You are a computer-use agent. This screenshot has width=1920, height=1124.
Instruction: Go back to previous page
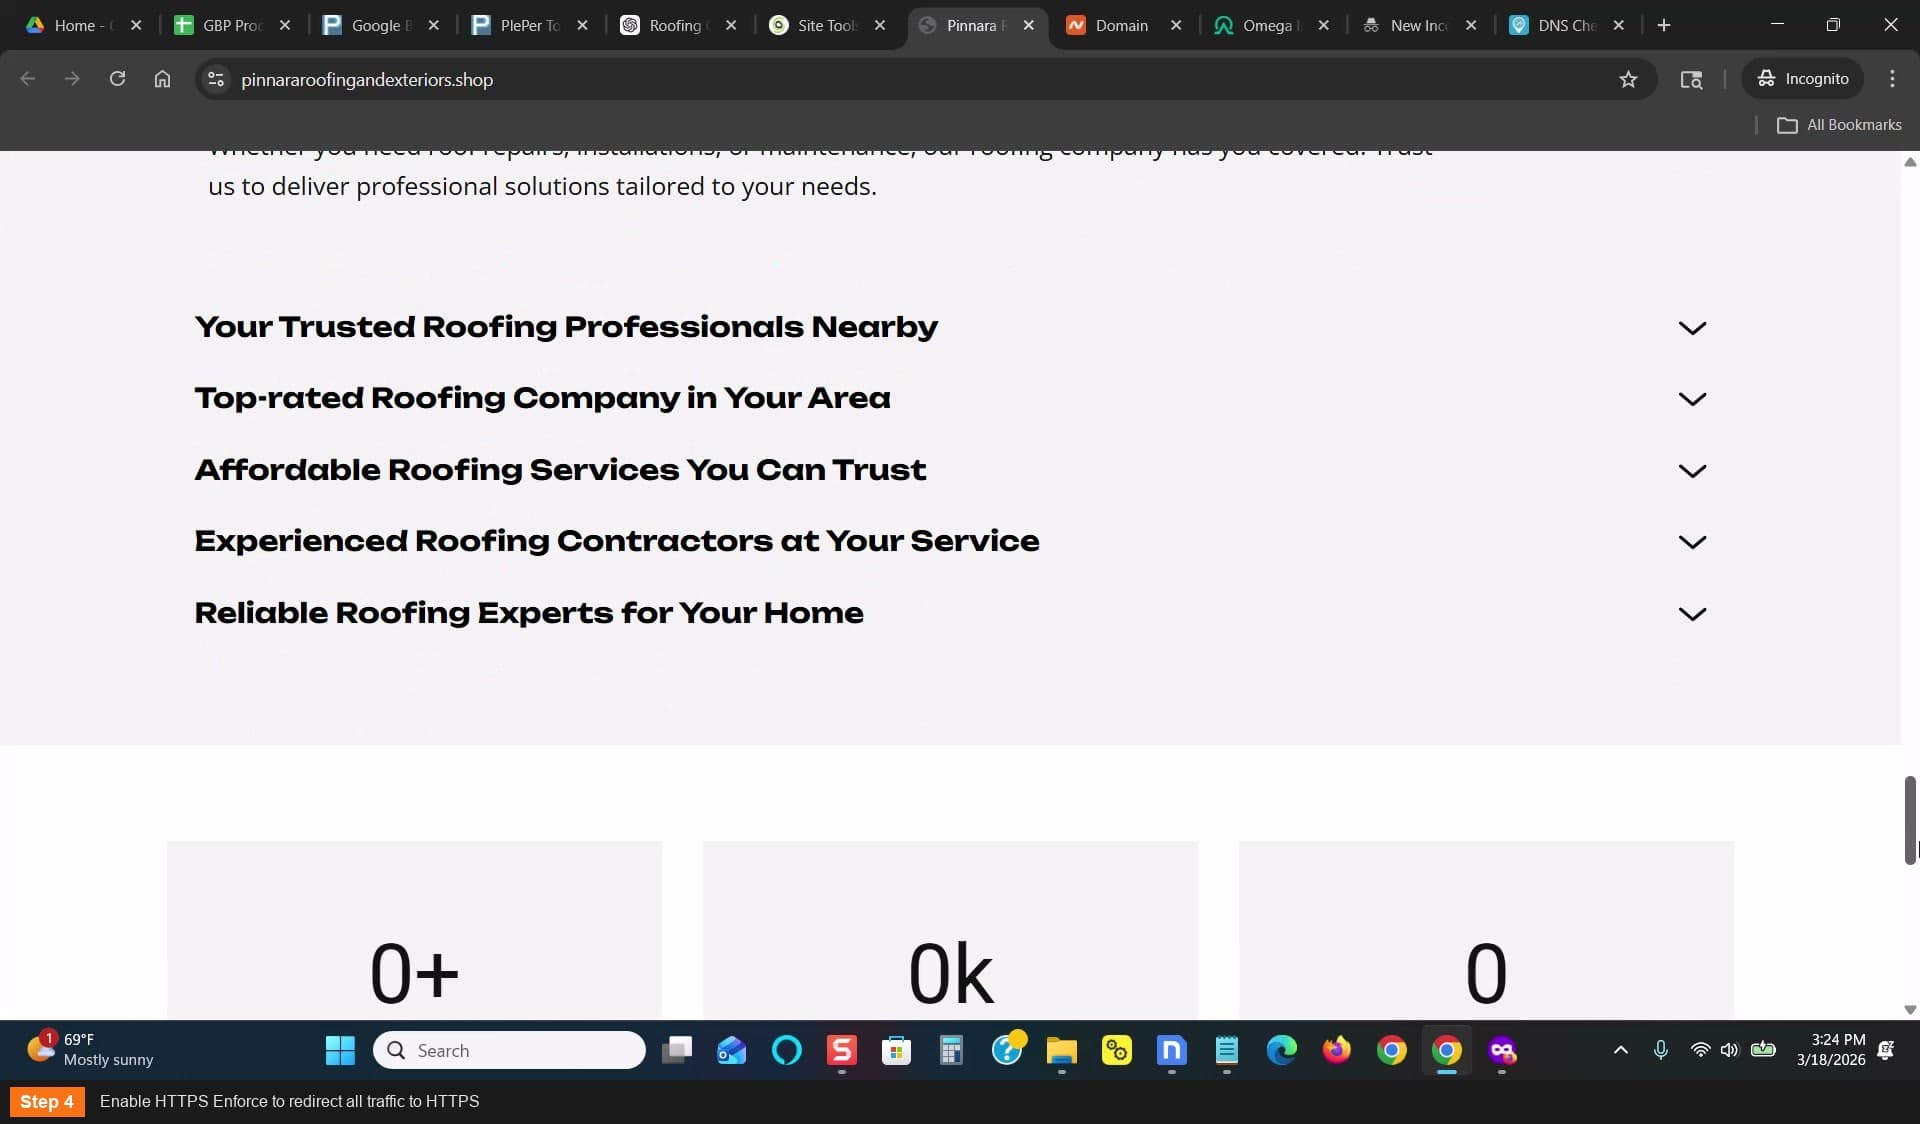tap(28, 79)
